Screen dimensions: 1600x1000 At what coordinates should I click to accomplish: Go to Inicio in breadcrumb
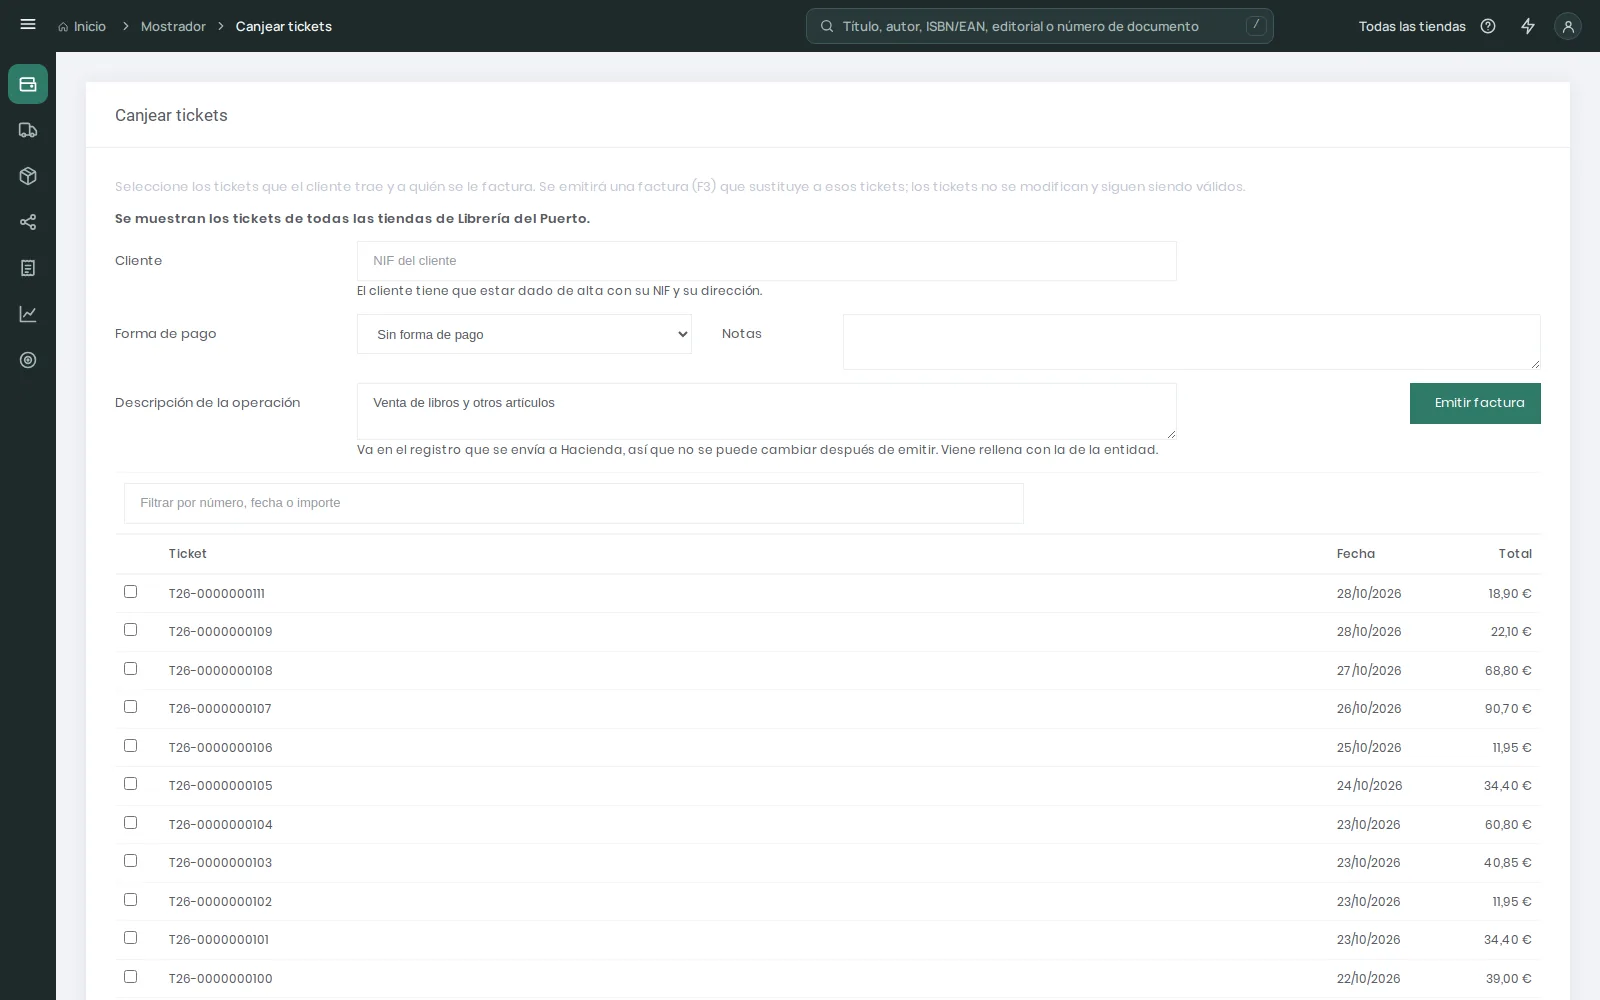pos(90,27)
